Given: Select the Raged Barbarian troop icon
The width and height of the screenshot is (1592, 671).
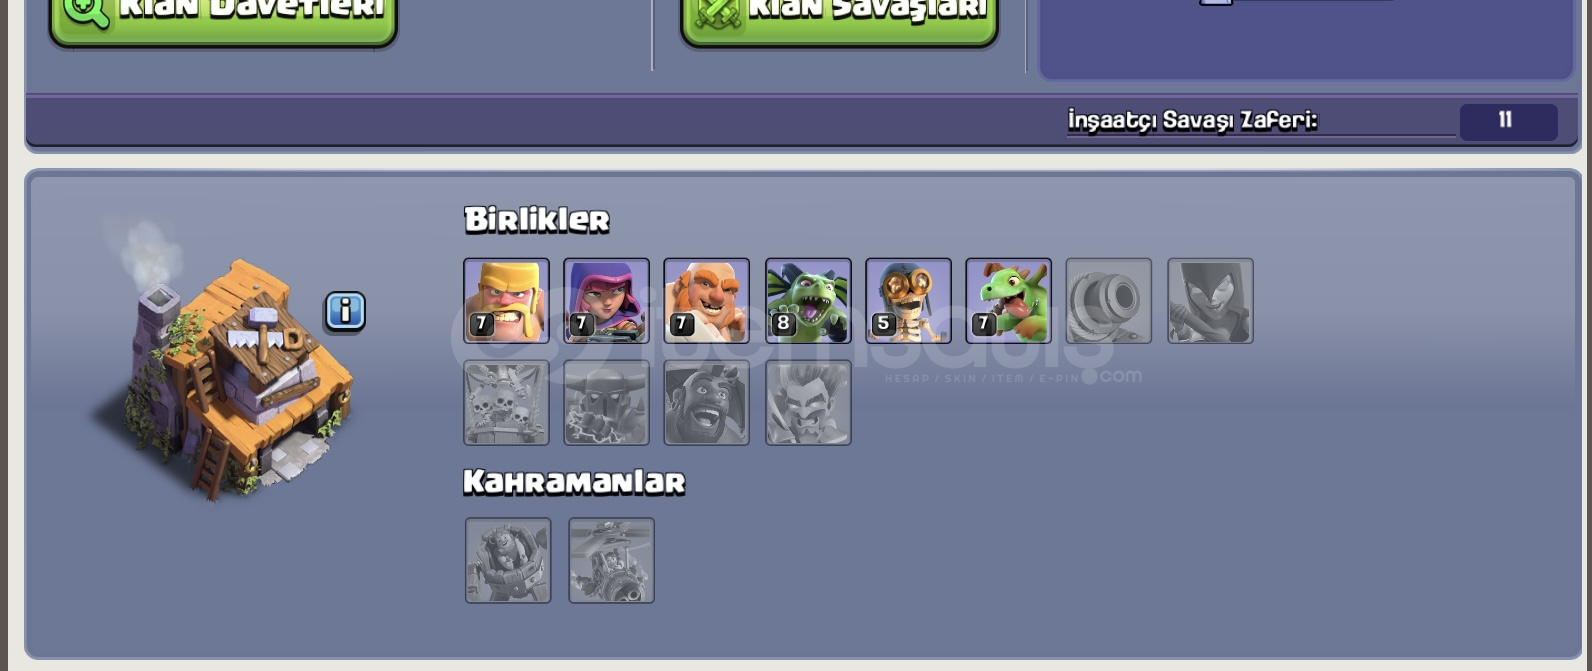Looking at the screenshot, I should [x=506, y=301].
